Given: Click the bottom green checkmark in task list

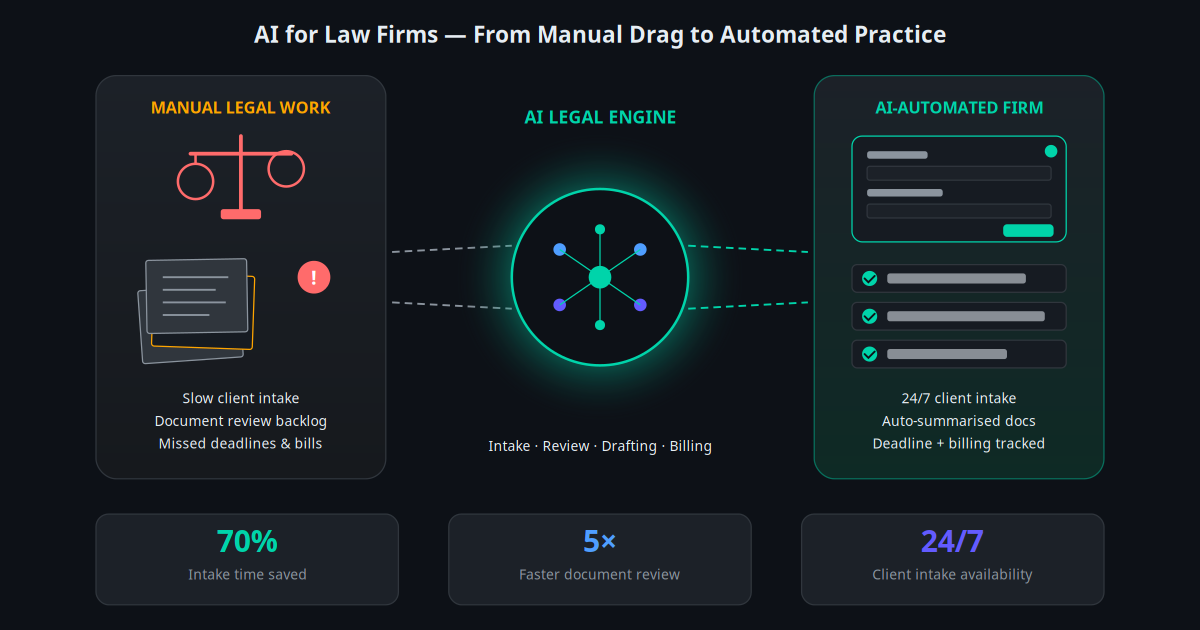Looking at the screenshot, I should tap(870, 354).
